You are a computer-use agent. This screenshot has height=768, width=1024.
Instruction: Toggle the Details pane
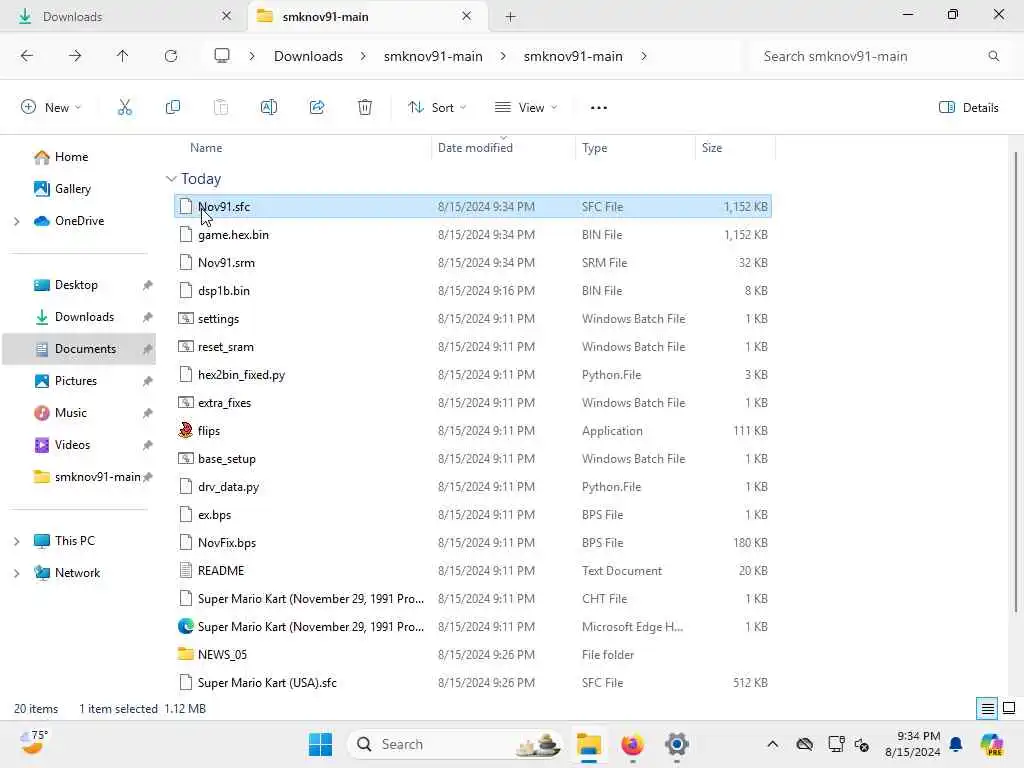click(968, 108)
